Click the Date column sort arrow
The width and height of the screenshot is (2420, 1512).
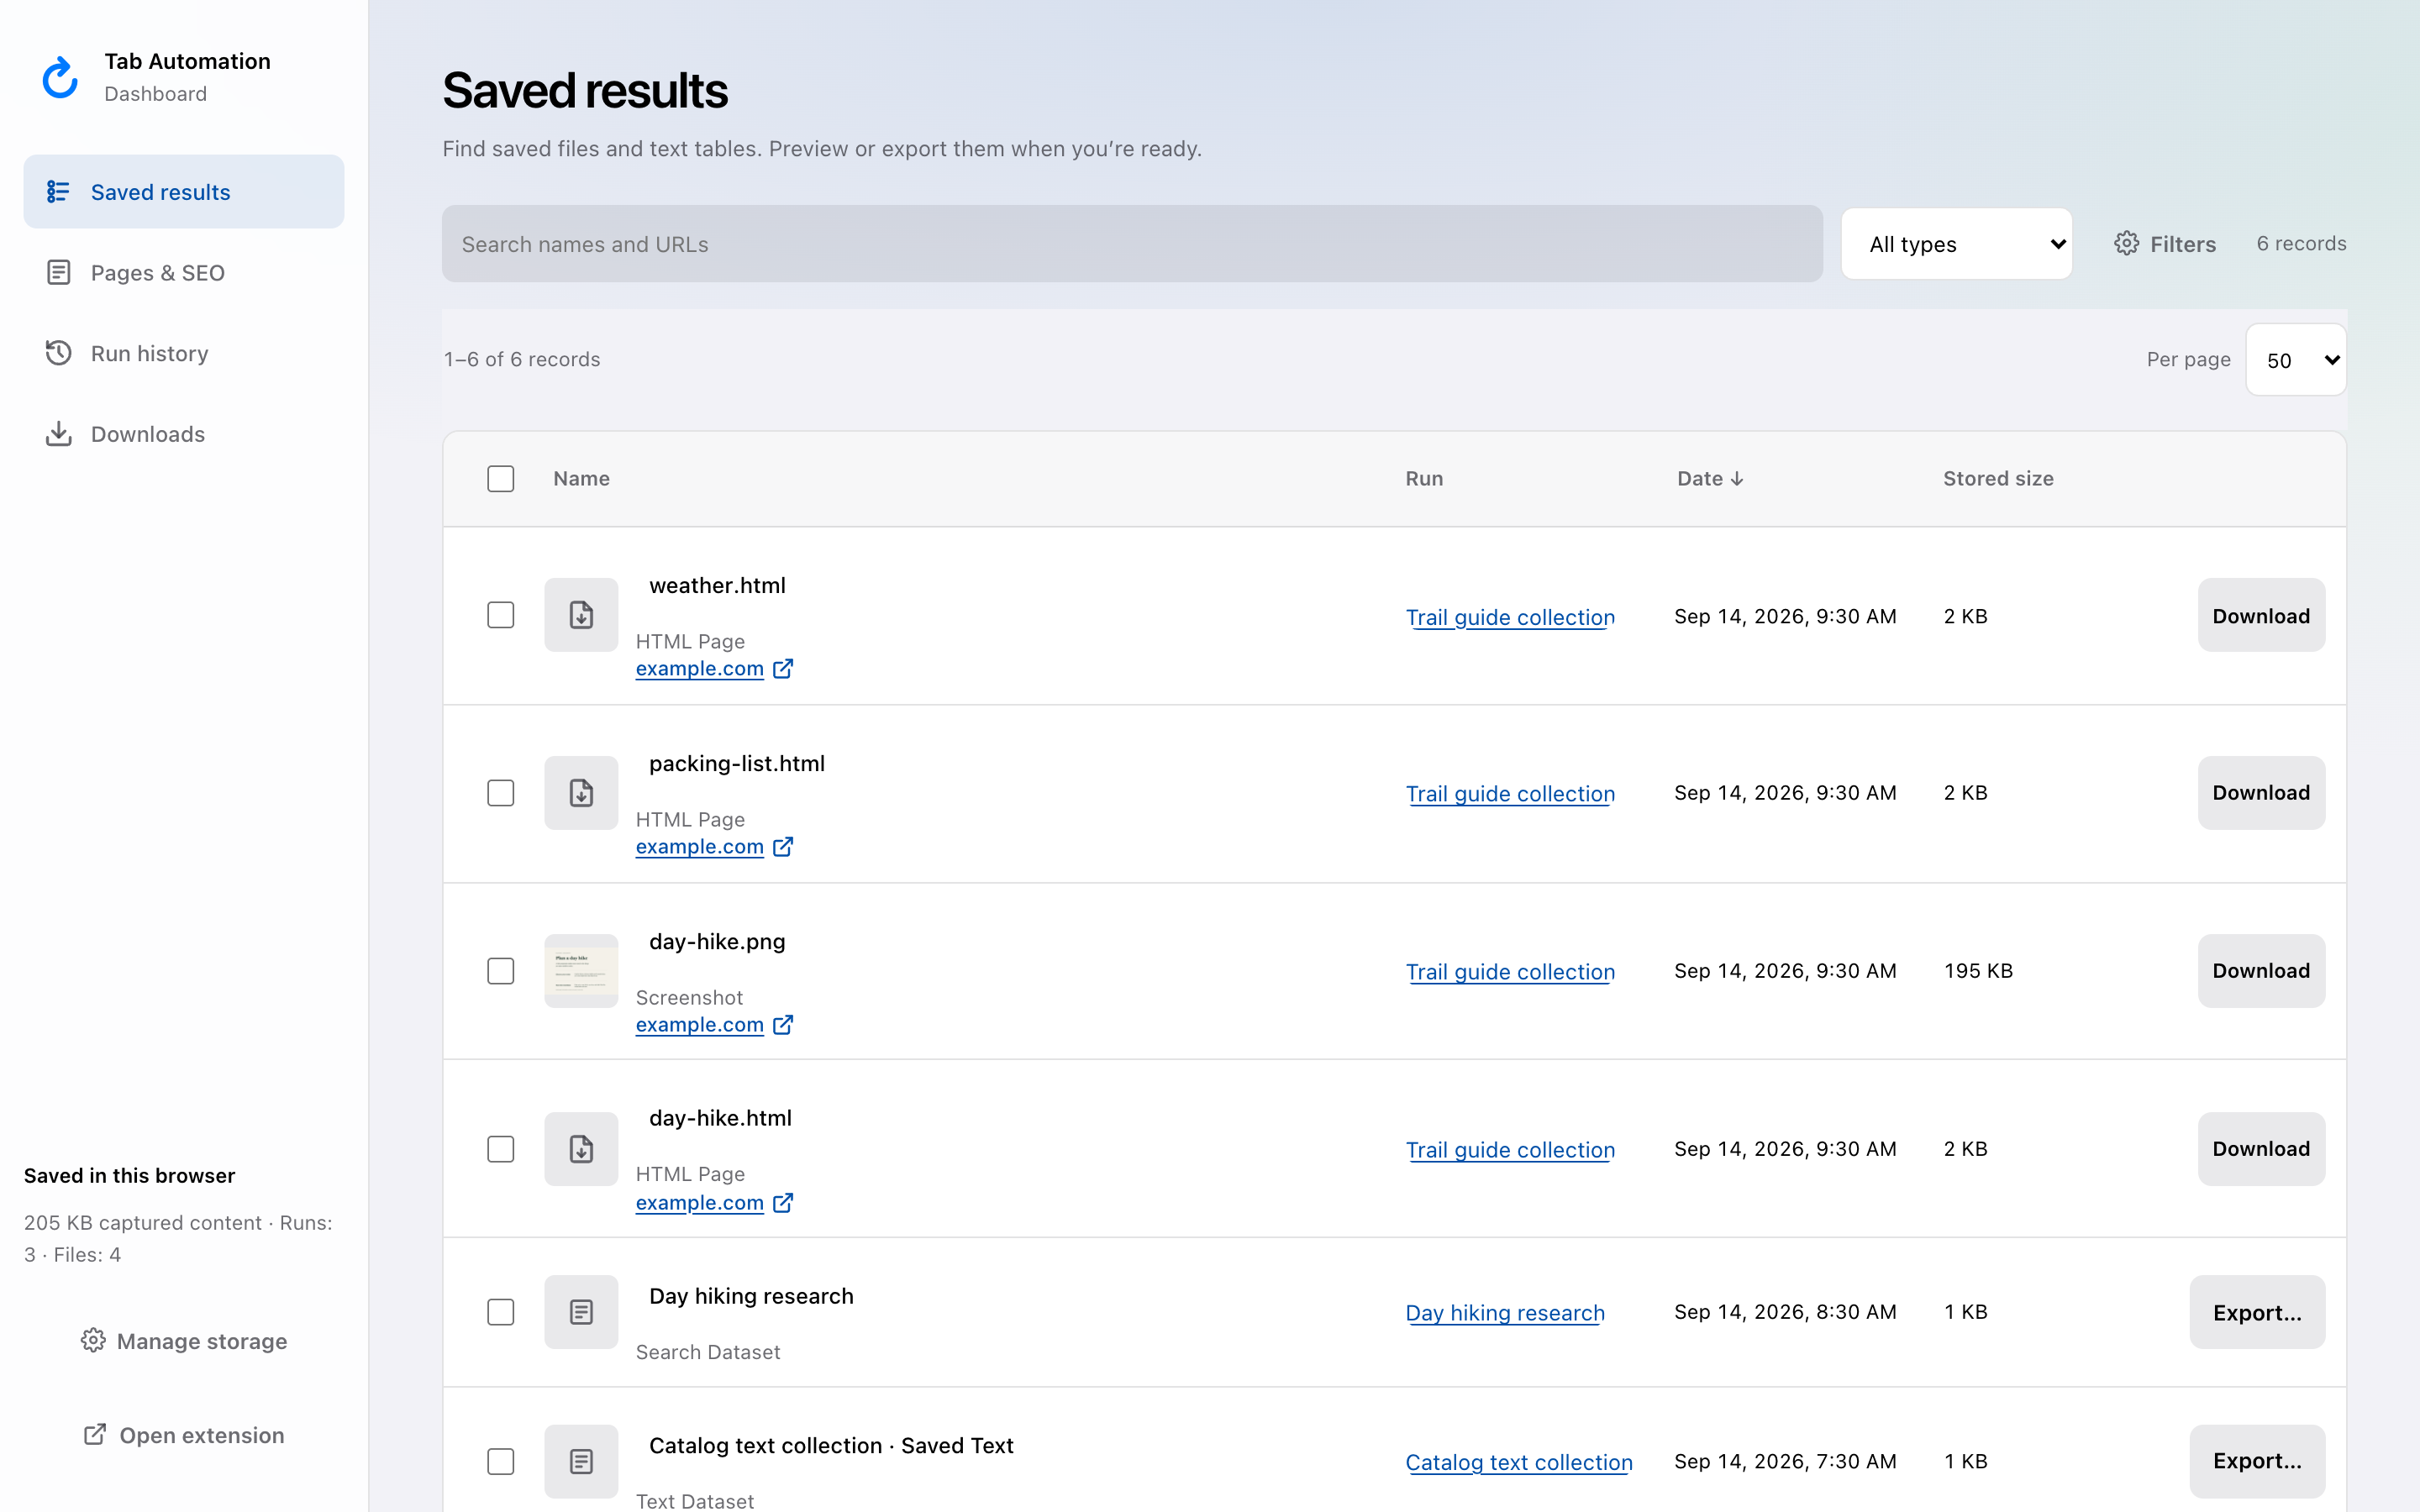click(x=1737, y=479)
